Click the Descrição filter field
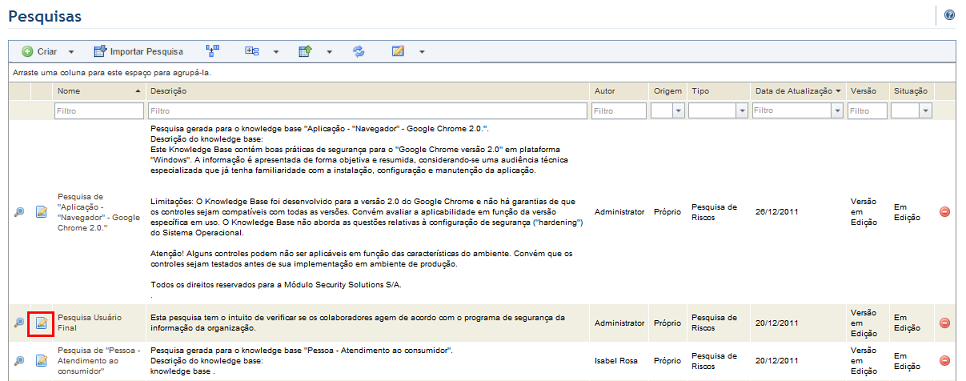Viewport: 966px width, 381px height. coord(368,111)
